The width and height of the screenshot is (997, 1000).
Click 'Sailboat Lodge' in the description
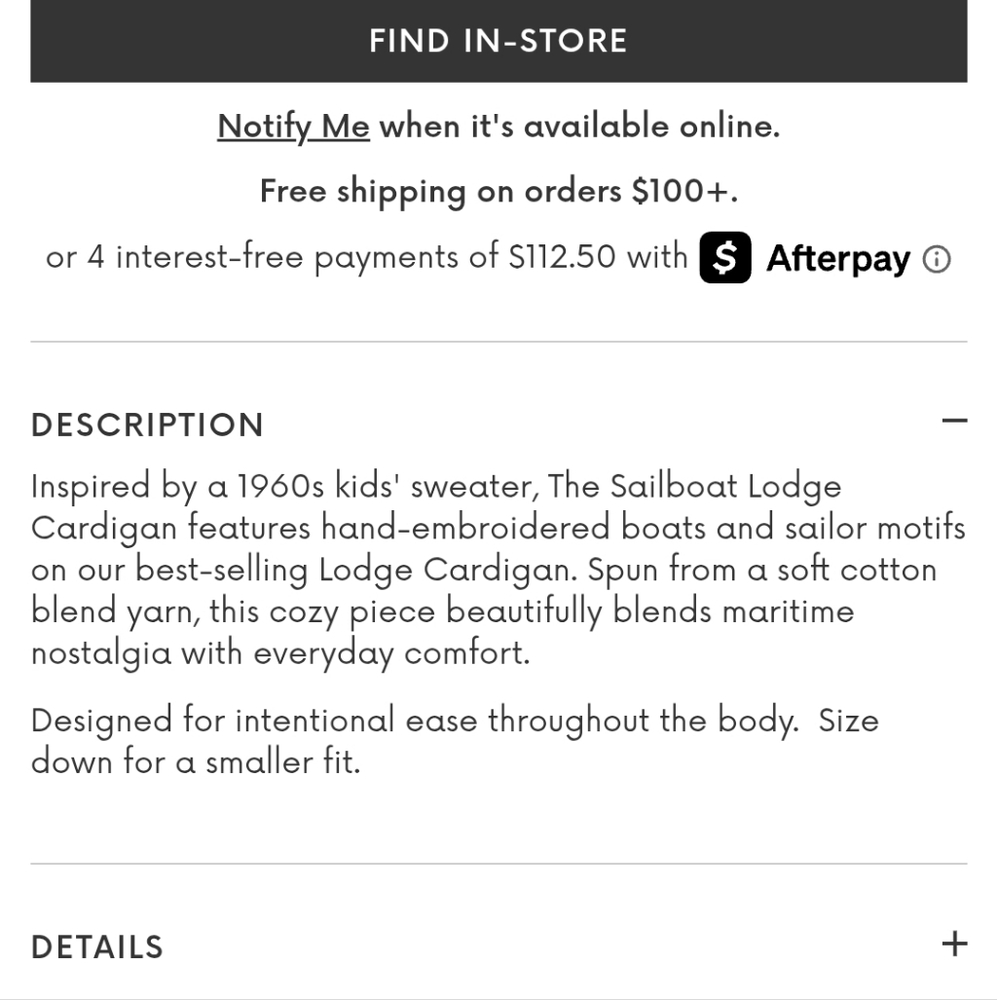click(726, 486)
